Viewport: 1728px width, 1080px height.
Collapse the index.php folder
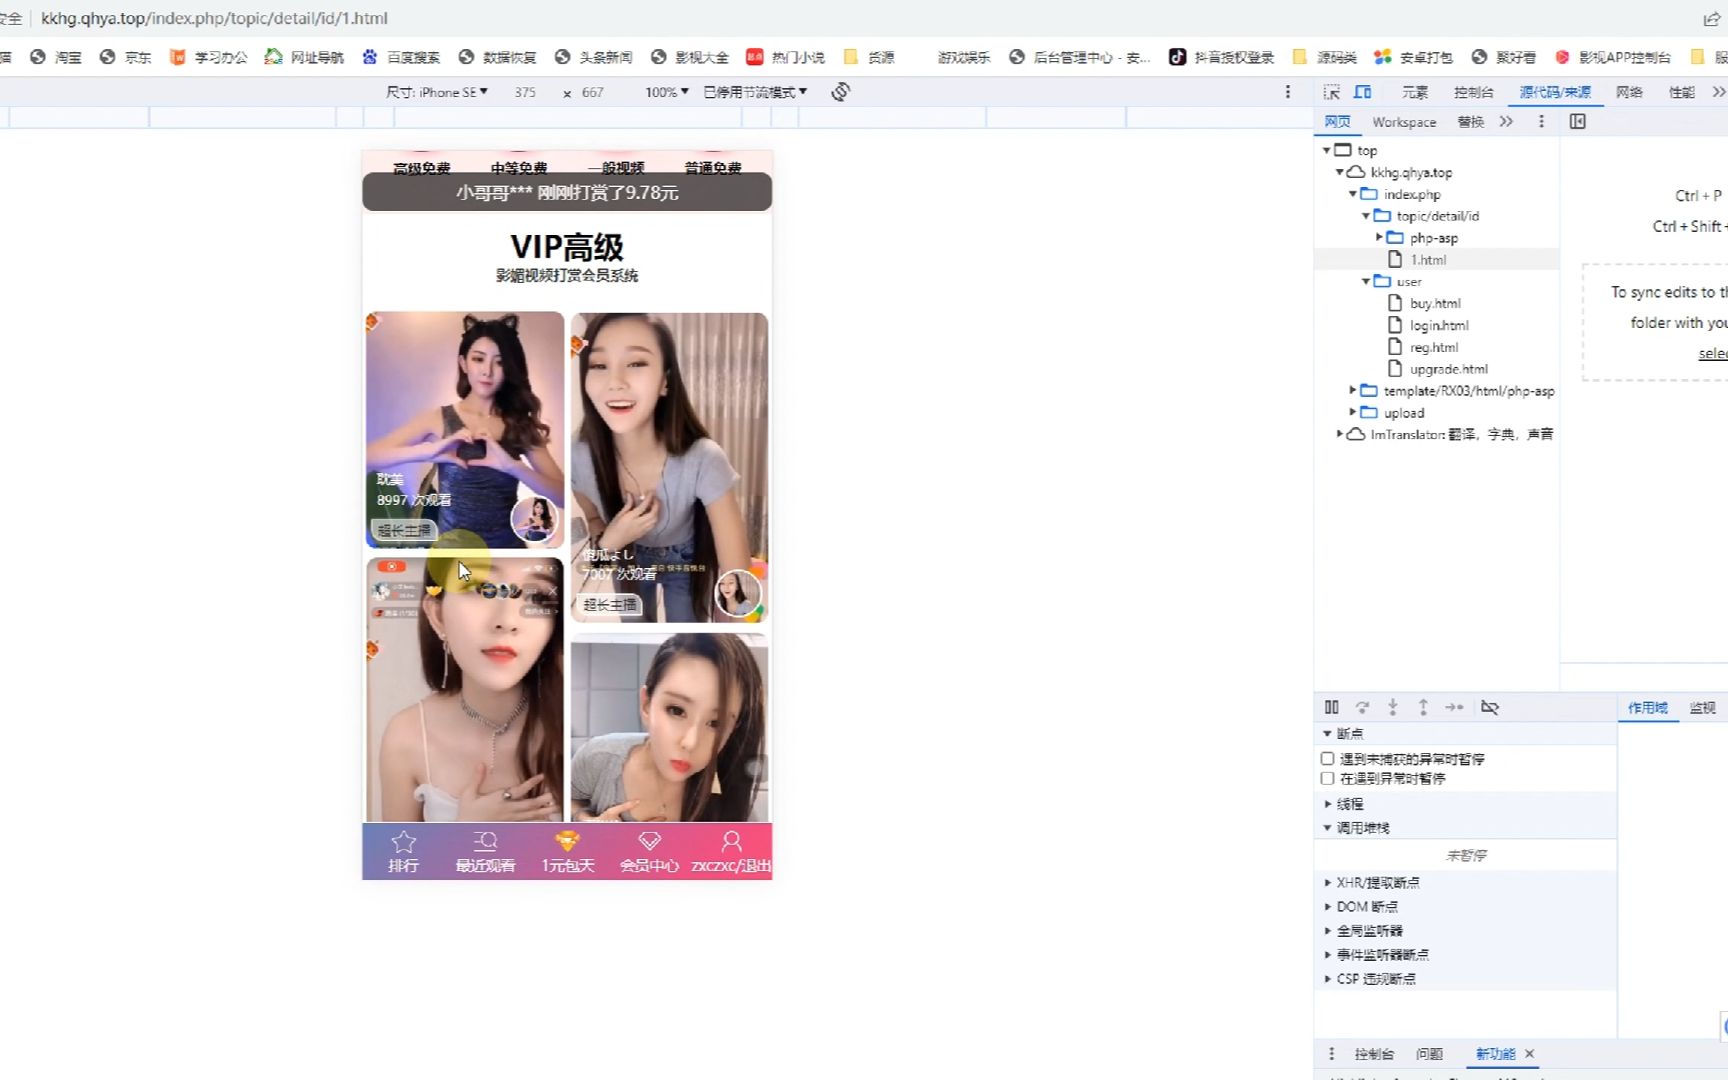click(x=1353, y=194)
